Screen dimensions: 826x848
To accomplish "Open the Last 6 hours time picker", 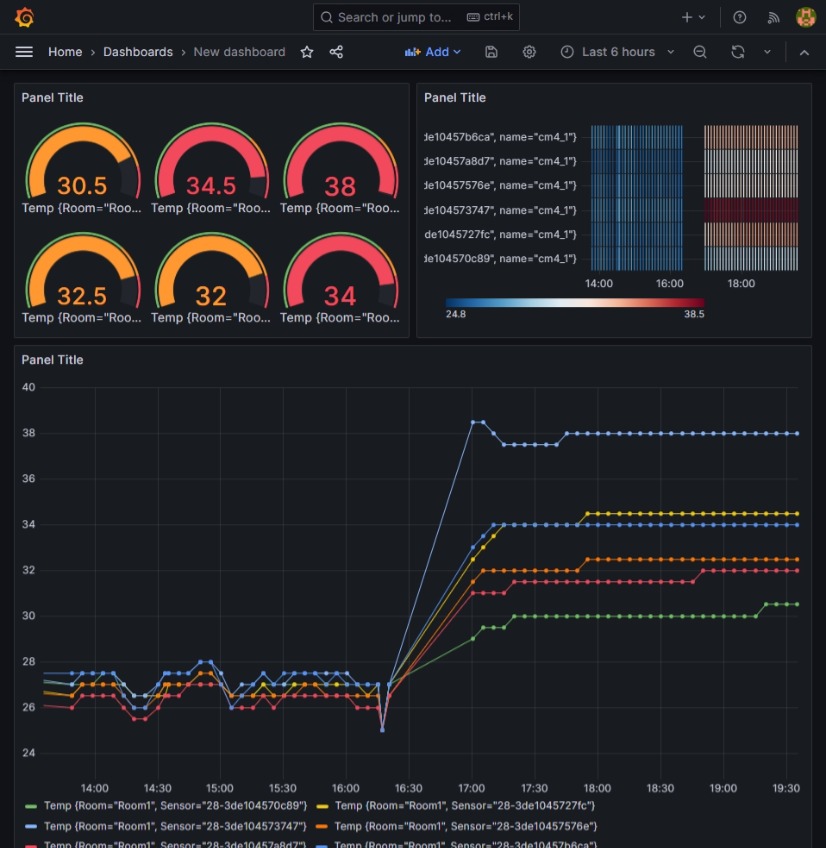I will click(617, 52).
